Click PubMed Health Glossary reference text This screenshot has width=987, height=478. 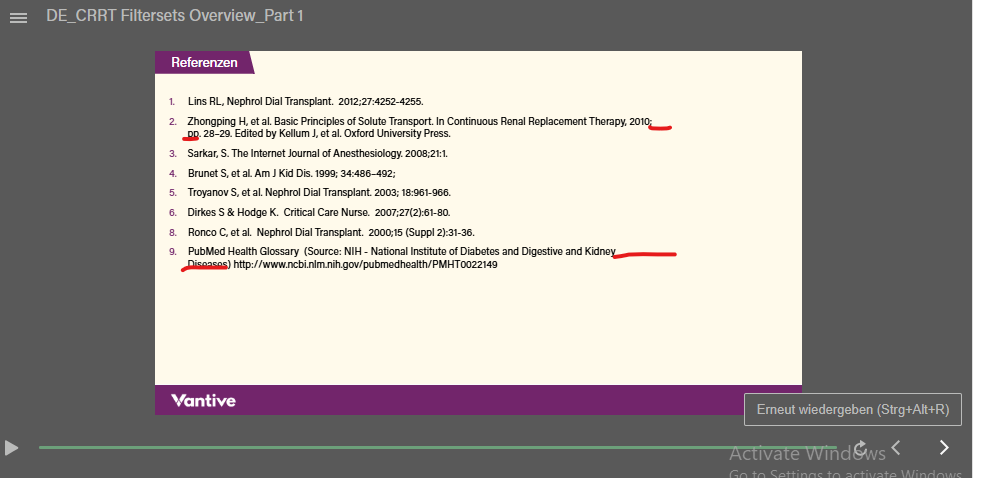tap(402, 258)
